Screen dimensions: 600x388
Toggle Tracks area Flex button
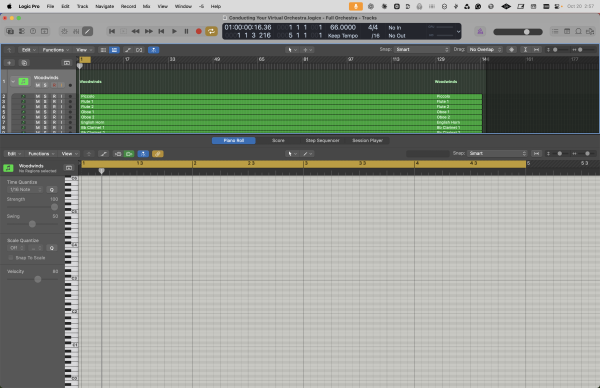(x=139, y=50)
